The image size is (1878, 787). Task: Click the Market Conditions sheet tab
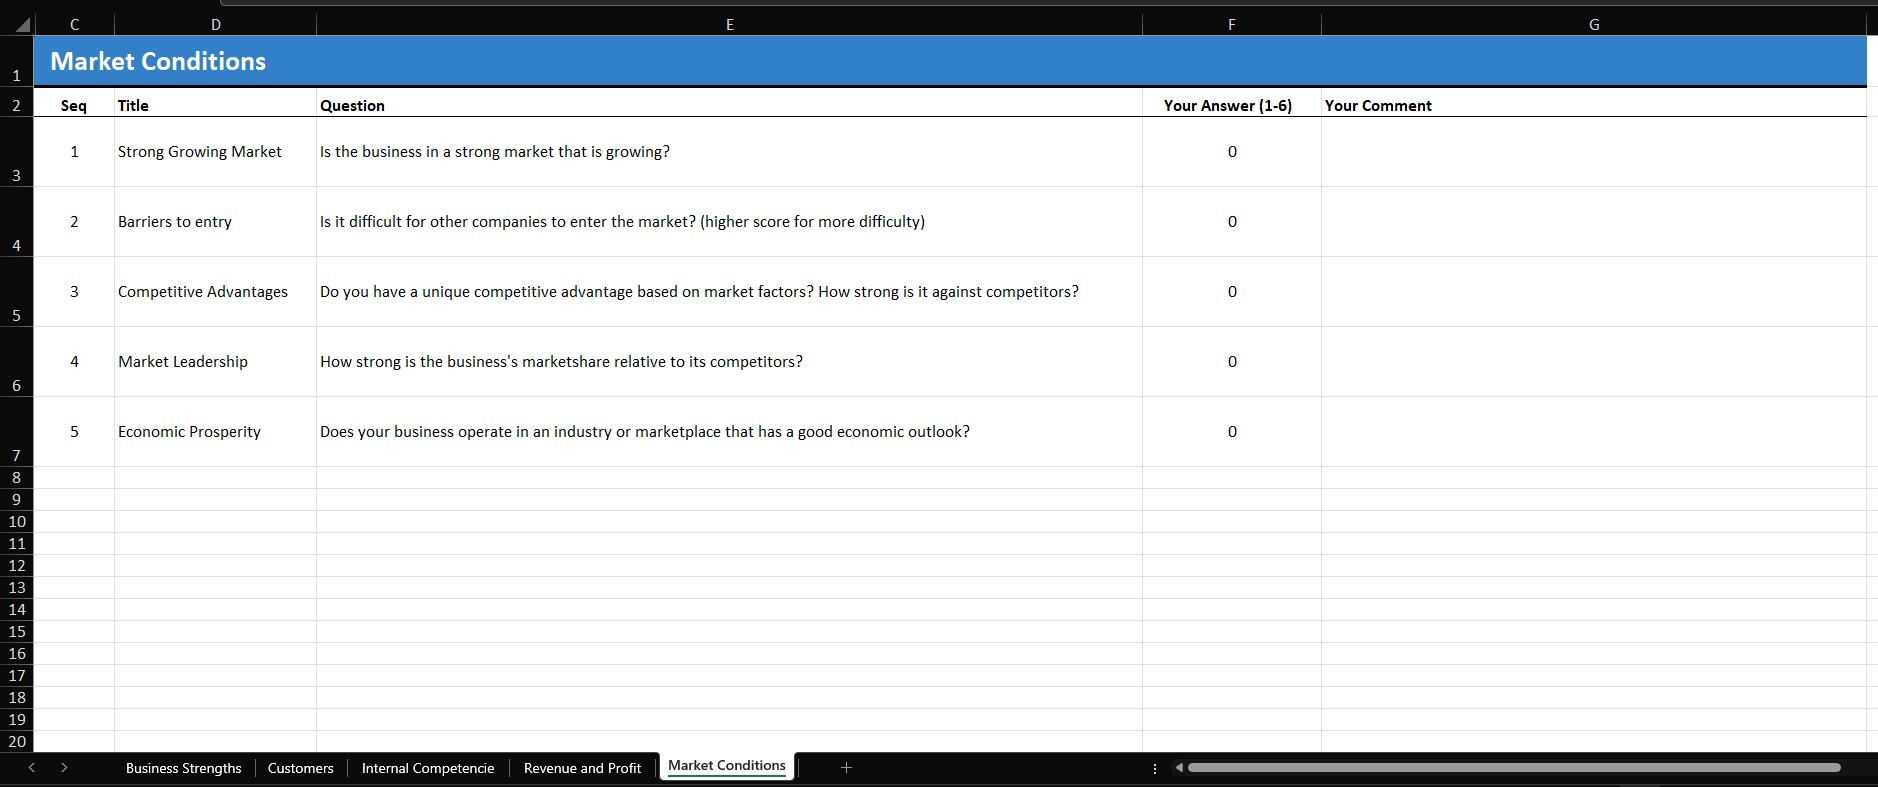coord(726,766)
